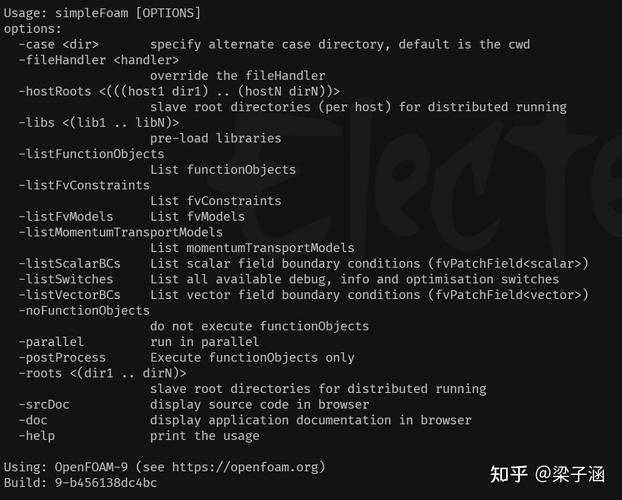Screen dimensions: 622x500
Task: Click the -listFvModels option
Action: 69,216
